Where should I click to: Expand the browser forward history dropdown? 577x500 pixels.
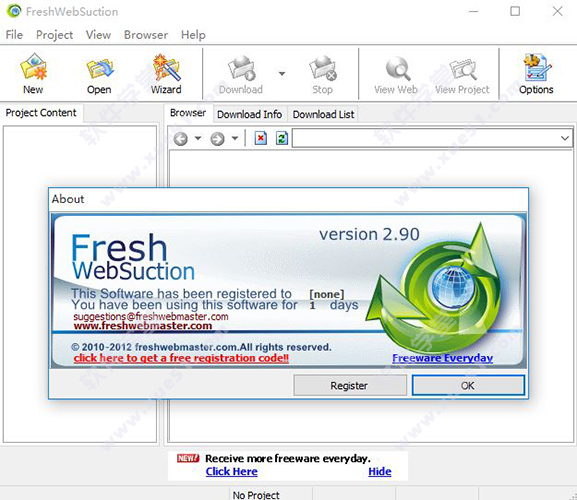click(x=235, y=138)
